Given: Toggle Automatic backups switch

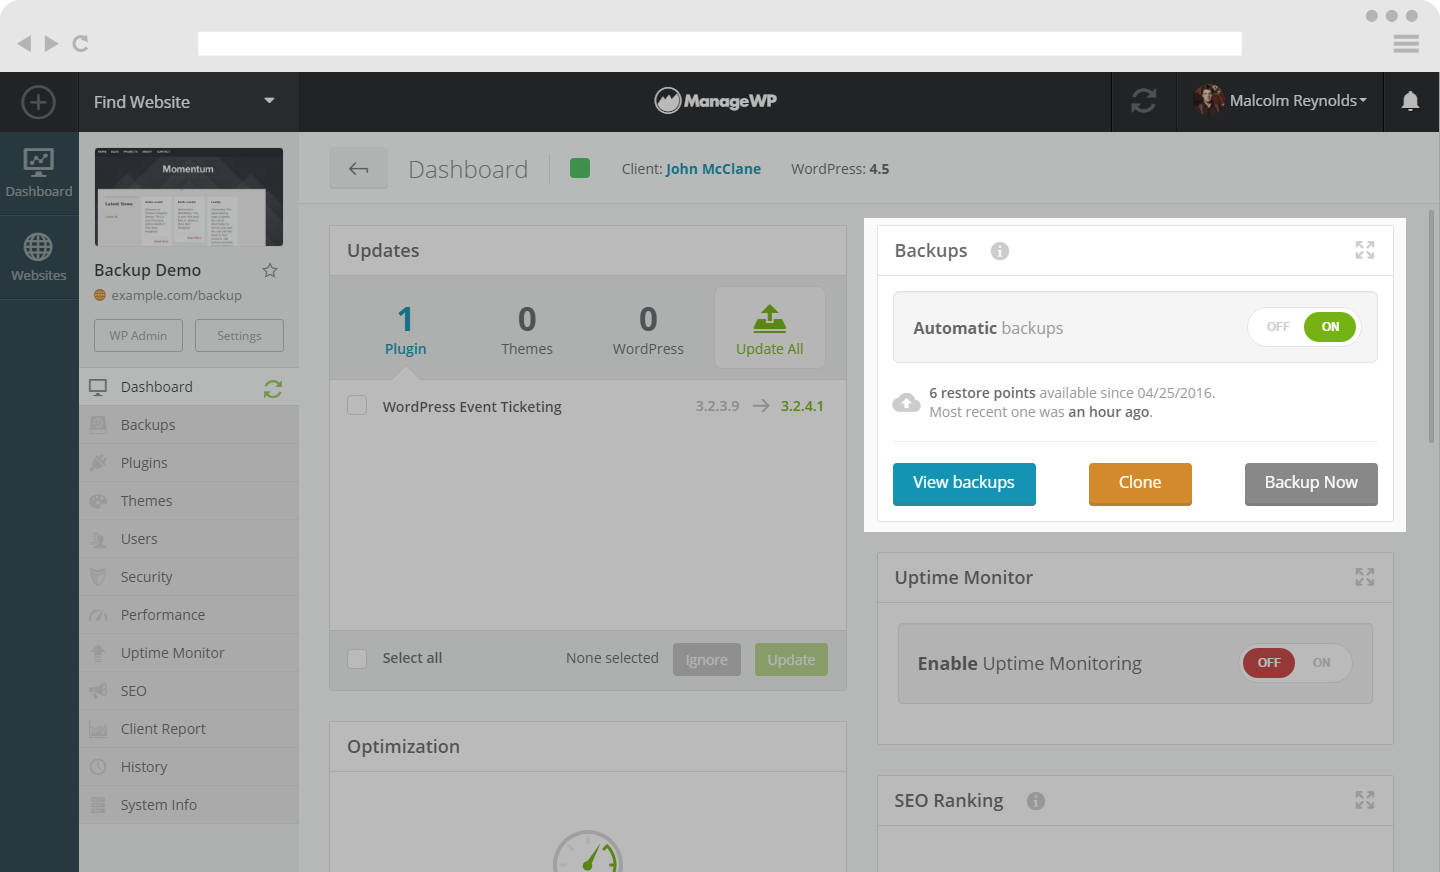Looking at the screenshot, I should (x=1304, y=327).
